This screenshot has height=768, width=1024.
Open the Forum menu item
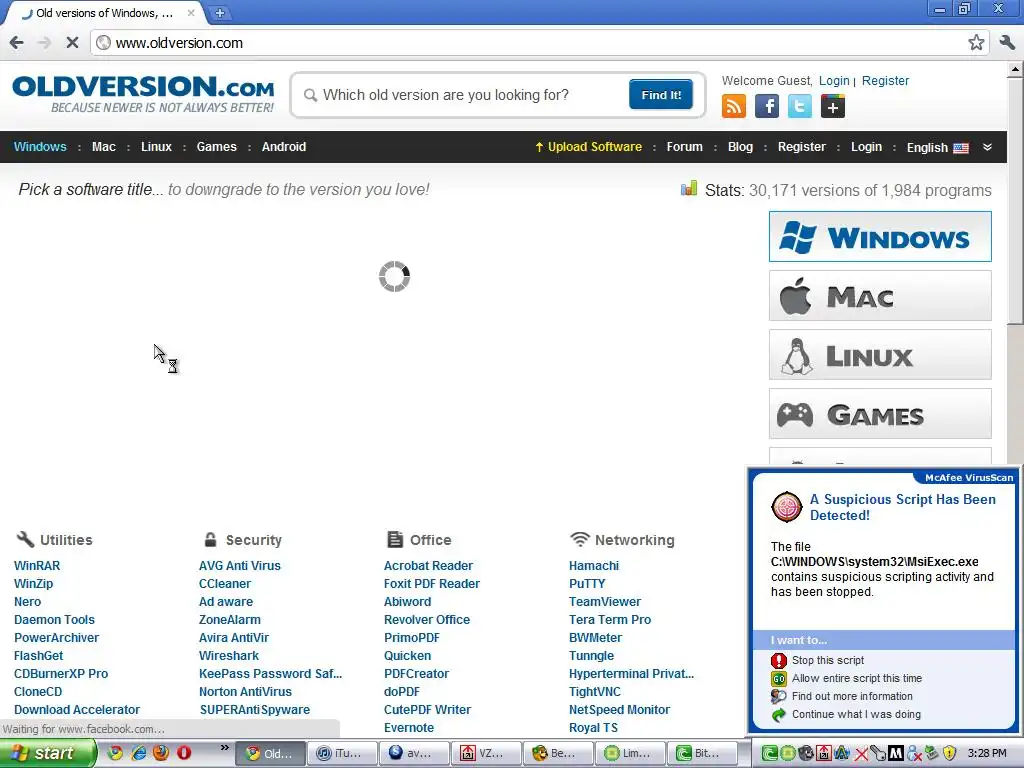pos(684,147)
